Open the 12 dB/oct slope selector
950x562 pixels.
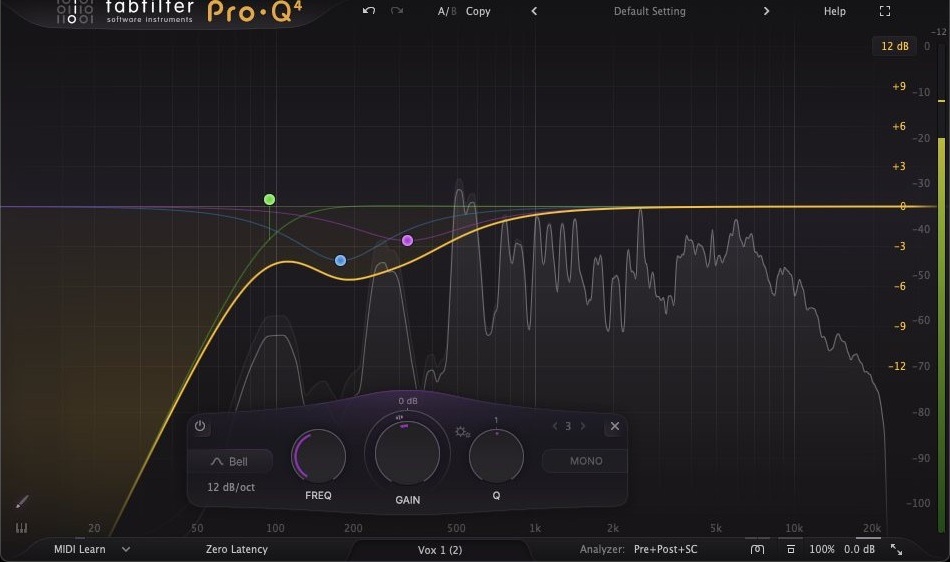[231, 487]
